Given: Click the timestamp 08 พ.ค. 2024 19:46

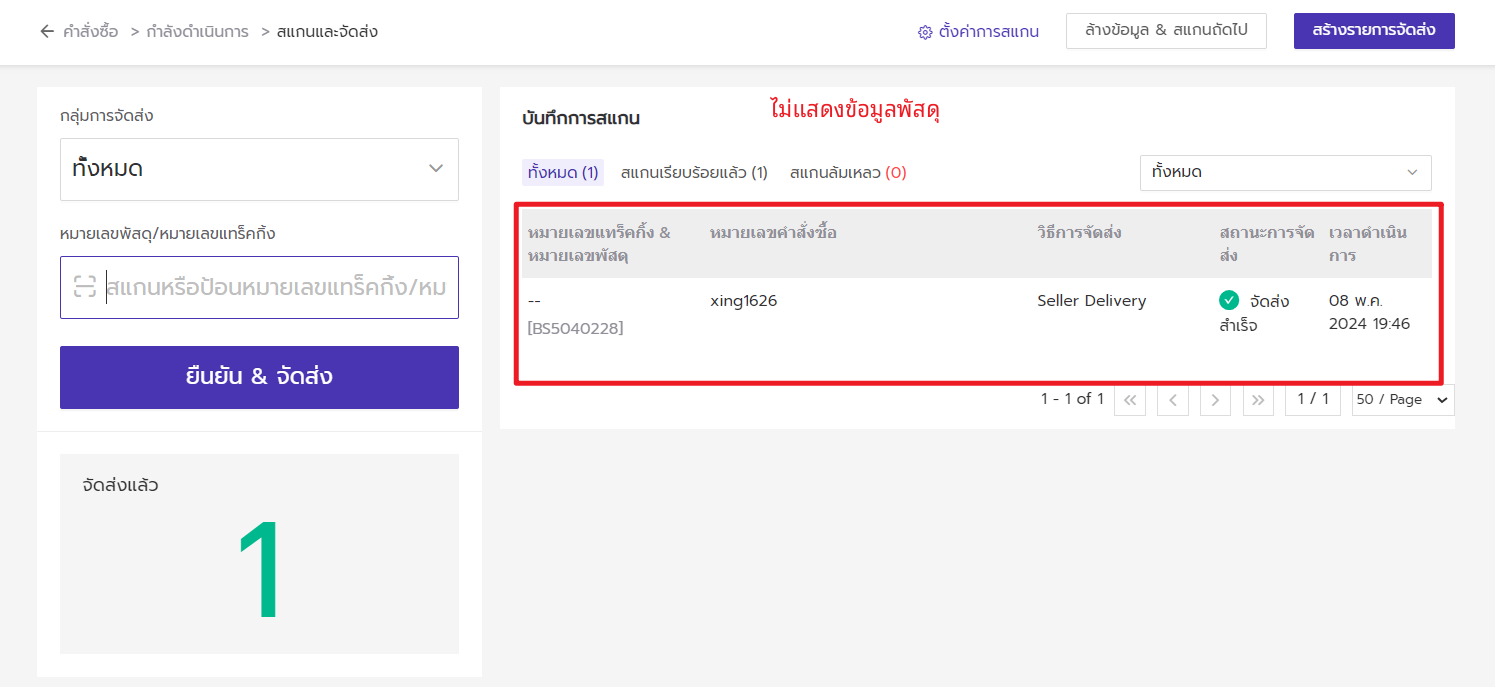Looking at the screenshot, I should click(1370, 312).
